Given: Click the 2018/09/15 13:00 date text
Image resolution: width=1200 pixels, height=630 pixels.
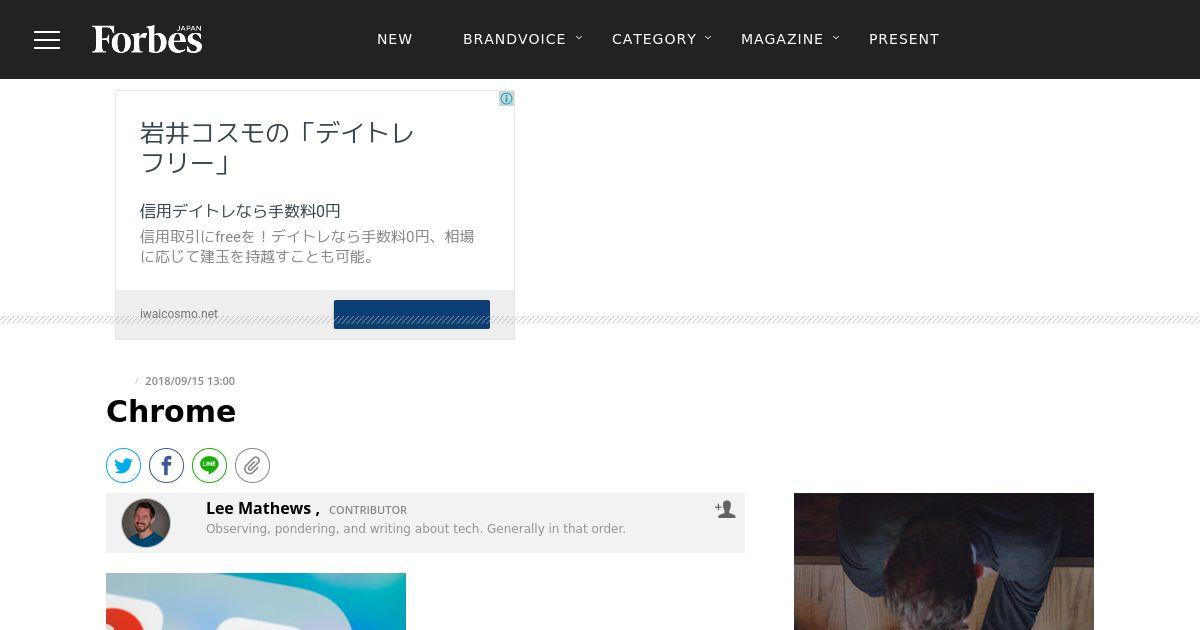Looking at the screenshot, I should pyautogui.click(x=190, y=381).
